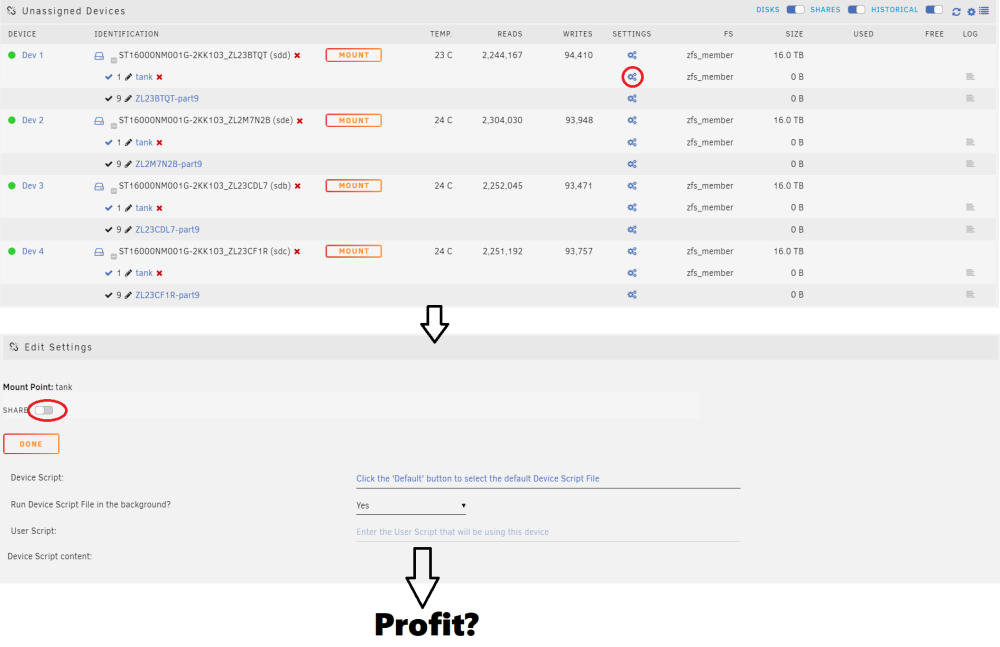Open the Dev 2 link

pos(33,121)
